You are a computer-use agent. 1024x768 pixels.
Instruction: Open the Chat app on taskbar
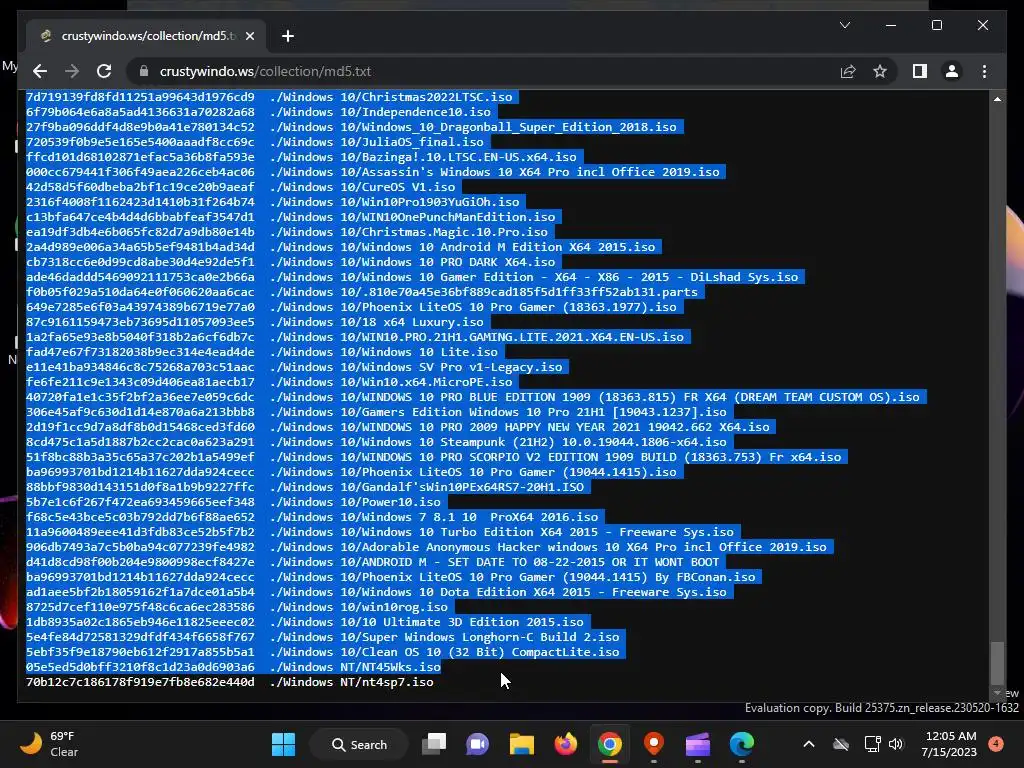[477, 744]
